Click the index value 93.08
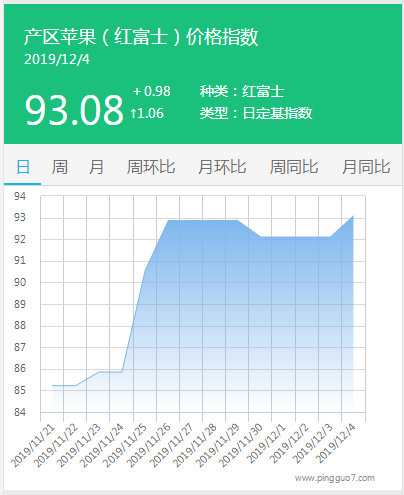404x495 pixels. click(x=74, y=110)
